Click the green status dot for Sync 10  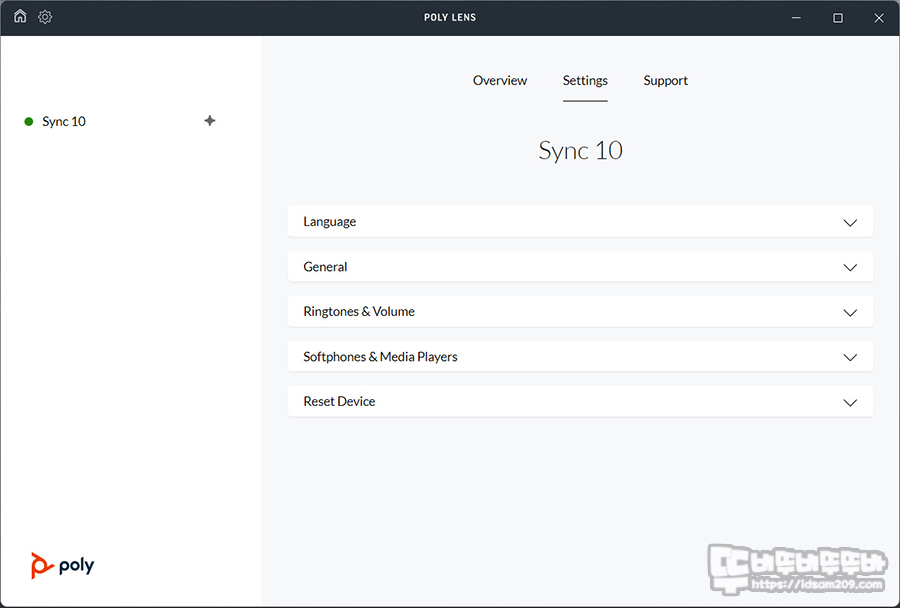(29, 121)
